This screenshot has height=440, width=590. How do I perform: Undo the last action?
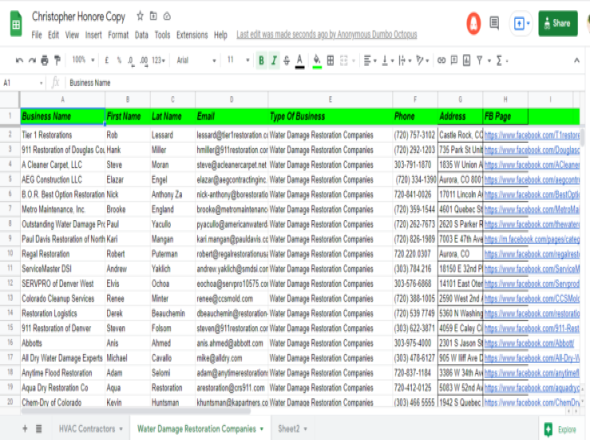(x=20, y=60)
